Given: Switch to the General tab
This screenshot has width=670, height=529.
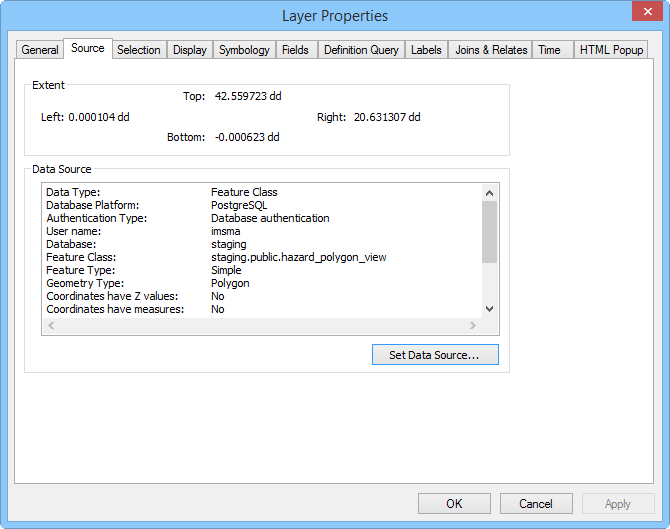Looking at the screenshot, I should pos(40,50).
